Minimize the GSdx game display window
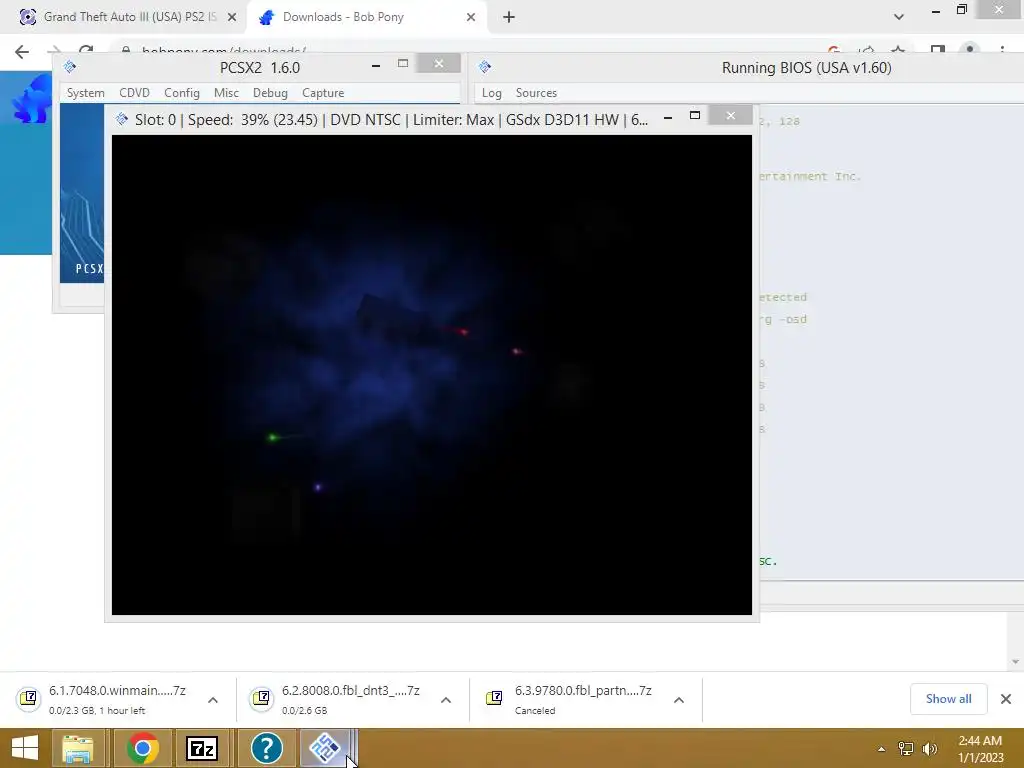Viewport: 1024px width, 768px height. [x=667, y=118]
